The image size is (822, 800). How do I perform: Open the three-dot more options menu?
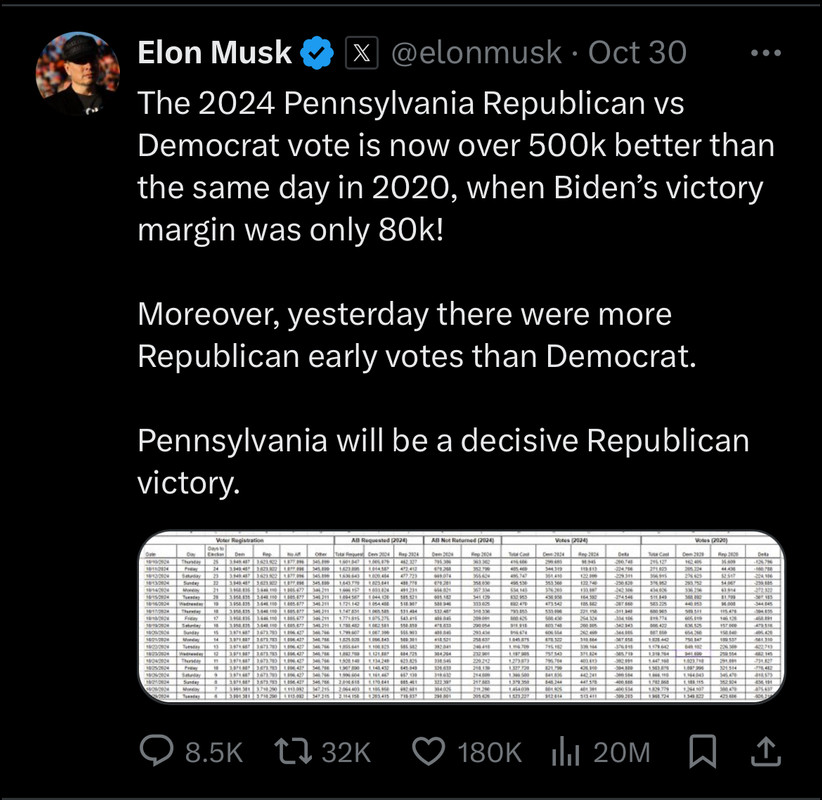(765, 53)
